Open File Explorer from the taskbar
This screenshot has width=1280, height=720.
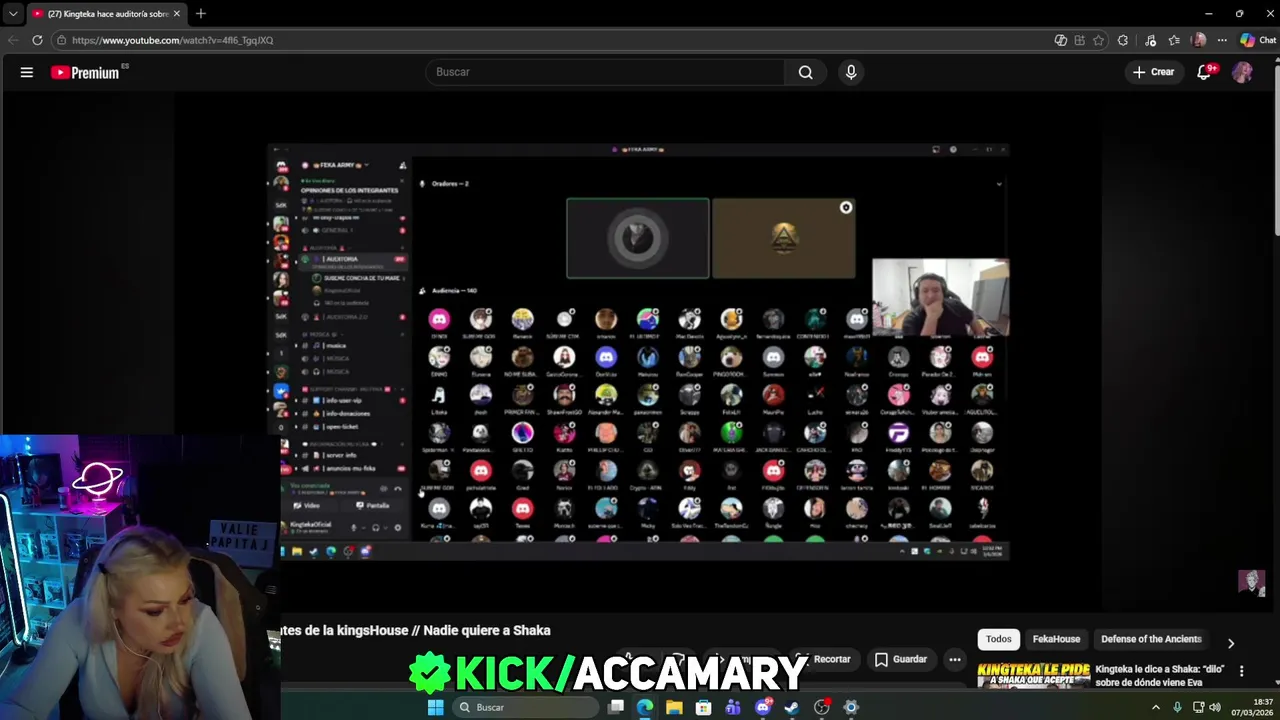674,707
